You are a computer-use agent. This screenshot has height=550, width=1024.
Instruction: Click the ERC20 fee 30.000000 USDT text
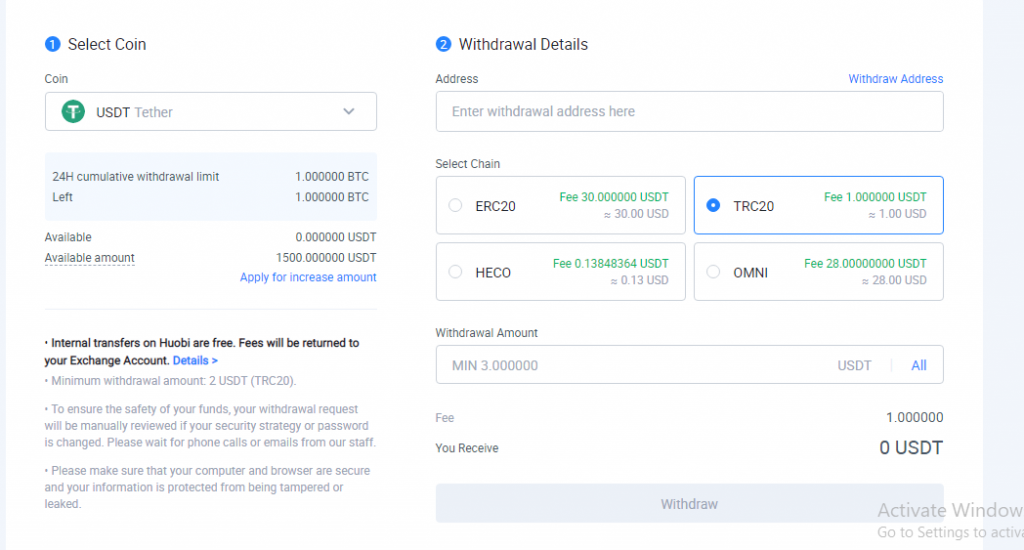(613, 197)
